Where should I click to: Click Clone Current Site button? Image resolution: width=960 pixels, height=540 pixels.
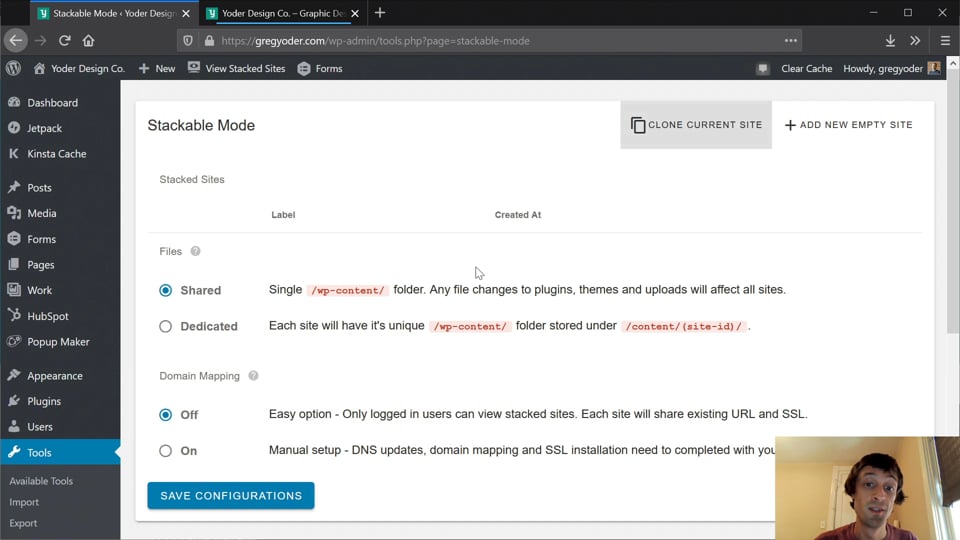(696, 125)
